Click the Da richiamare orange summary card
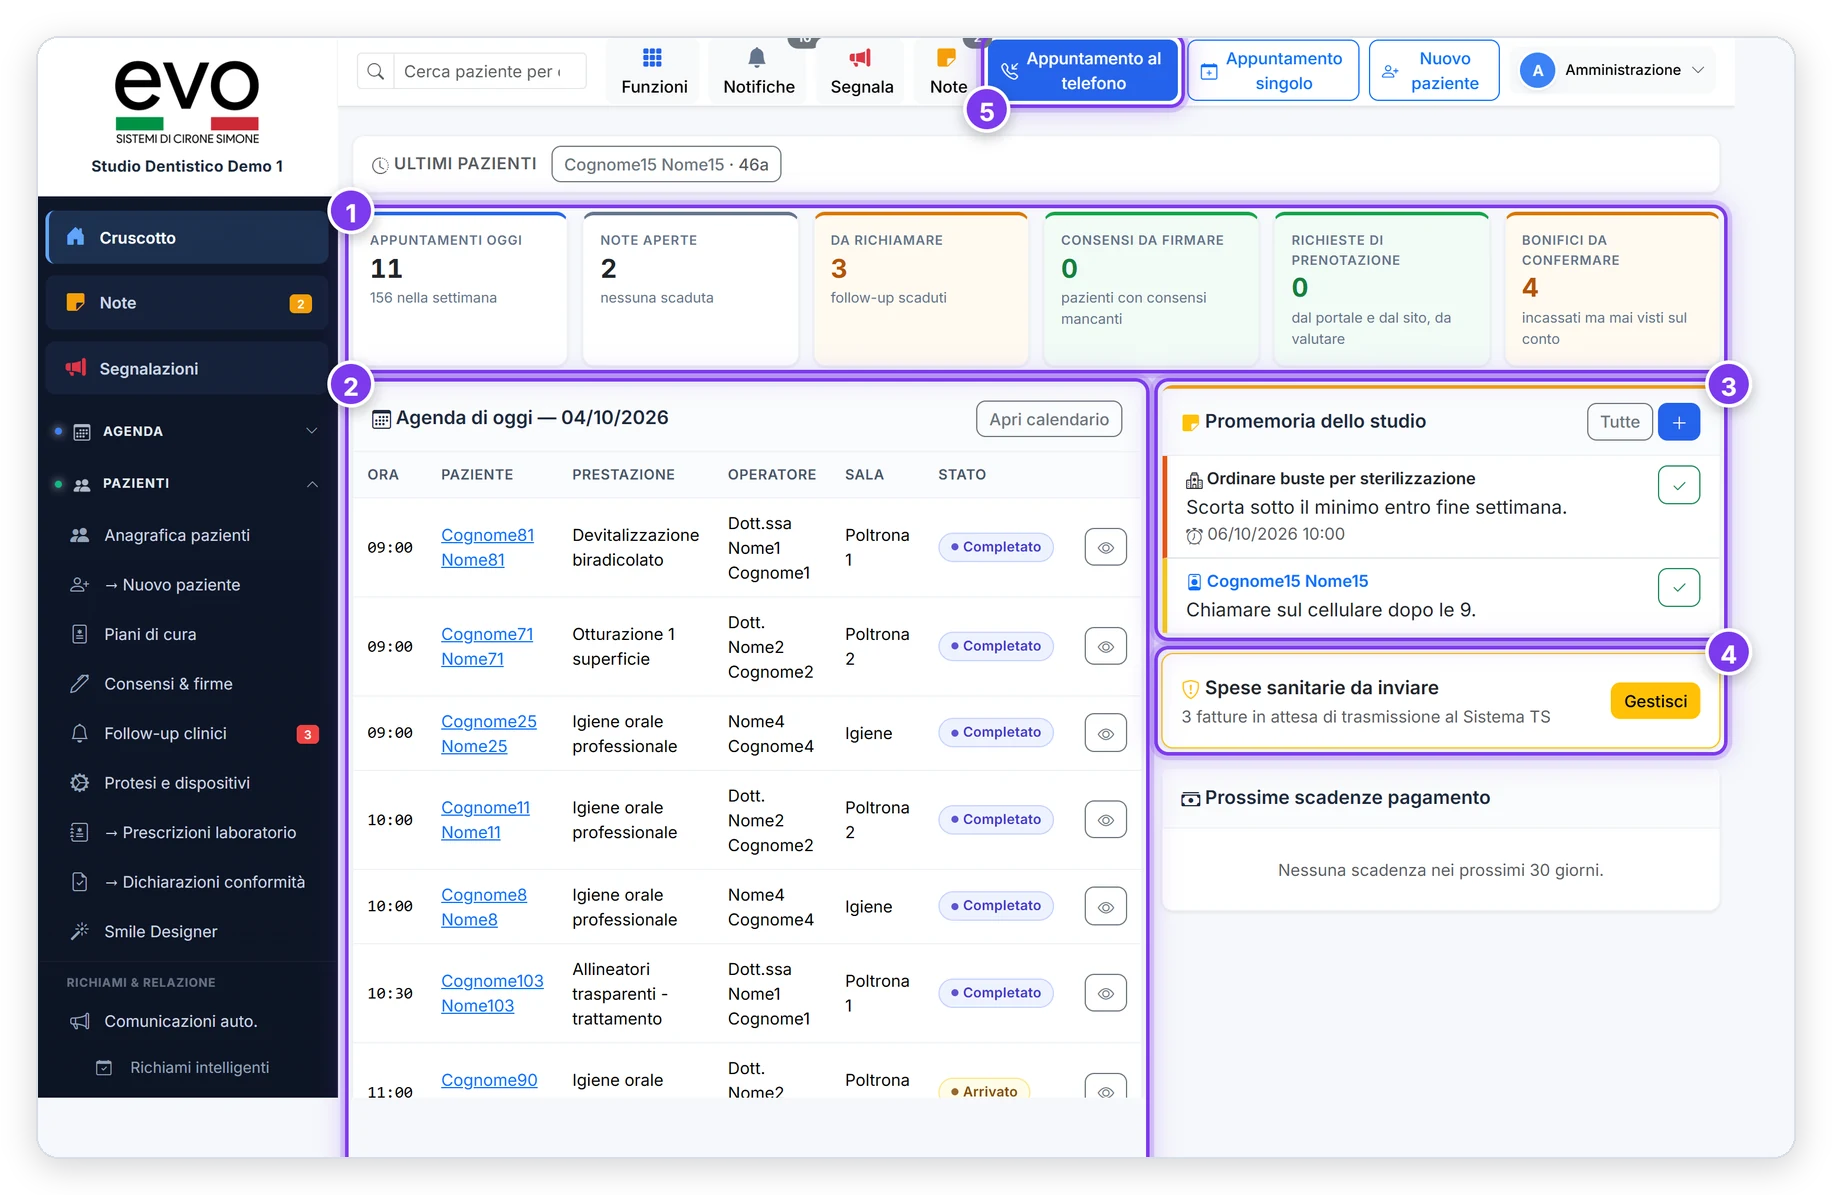The width and height of the screenshot is (1832, 1195). click(x=921, y=288)
